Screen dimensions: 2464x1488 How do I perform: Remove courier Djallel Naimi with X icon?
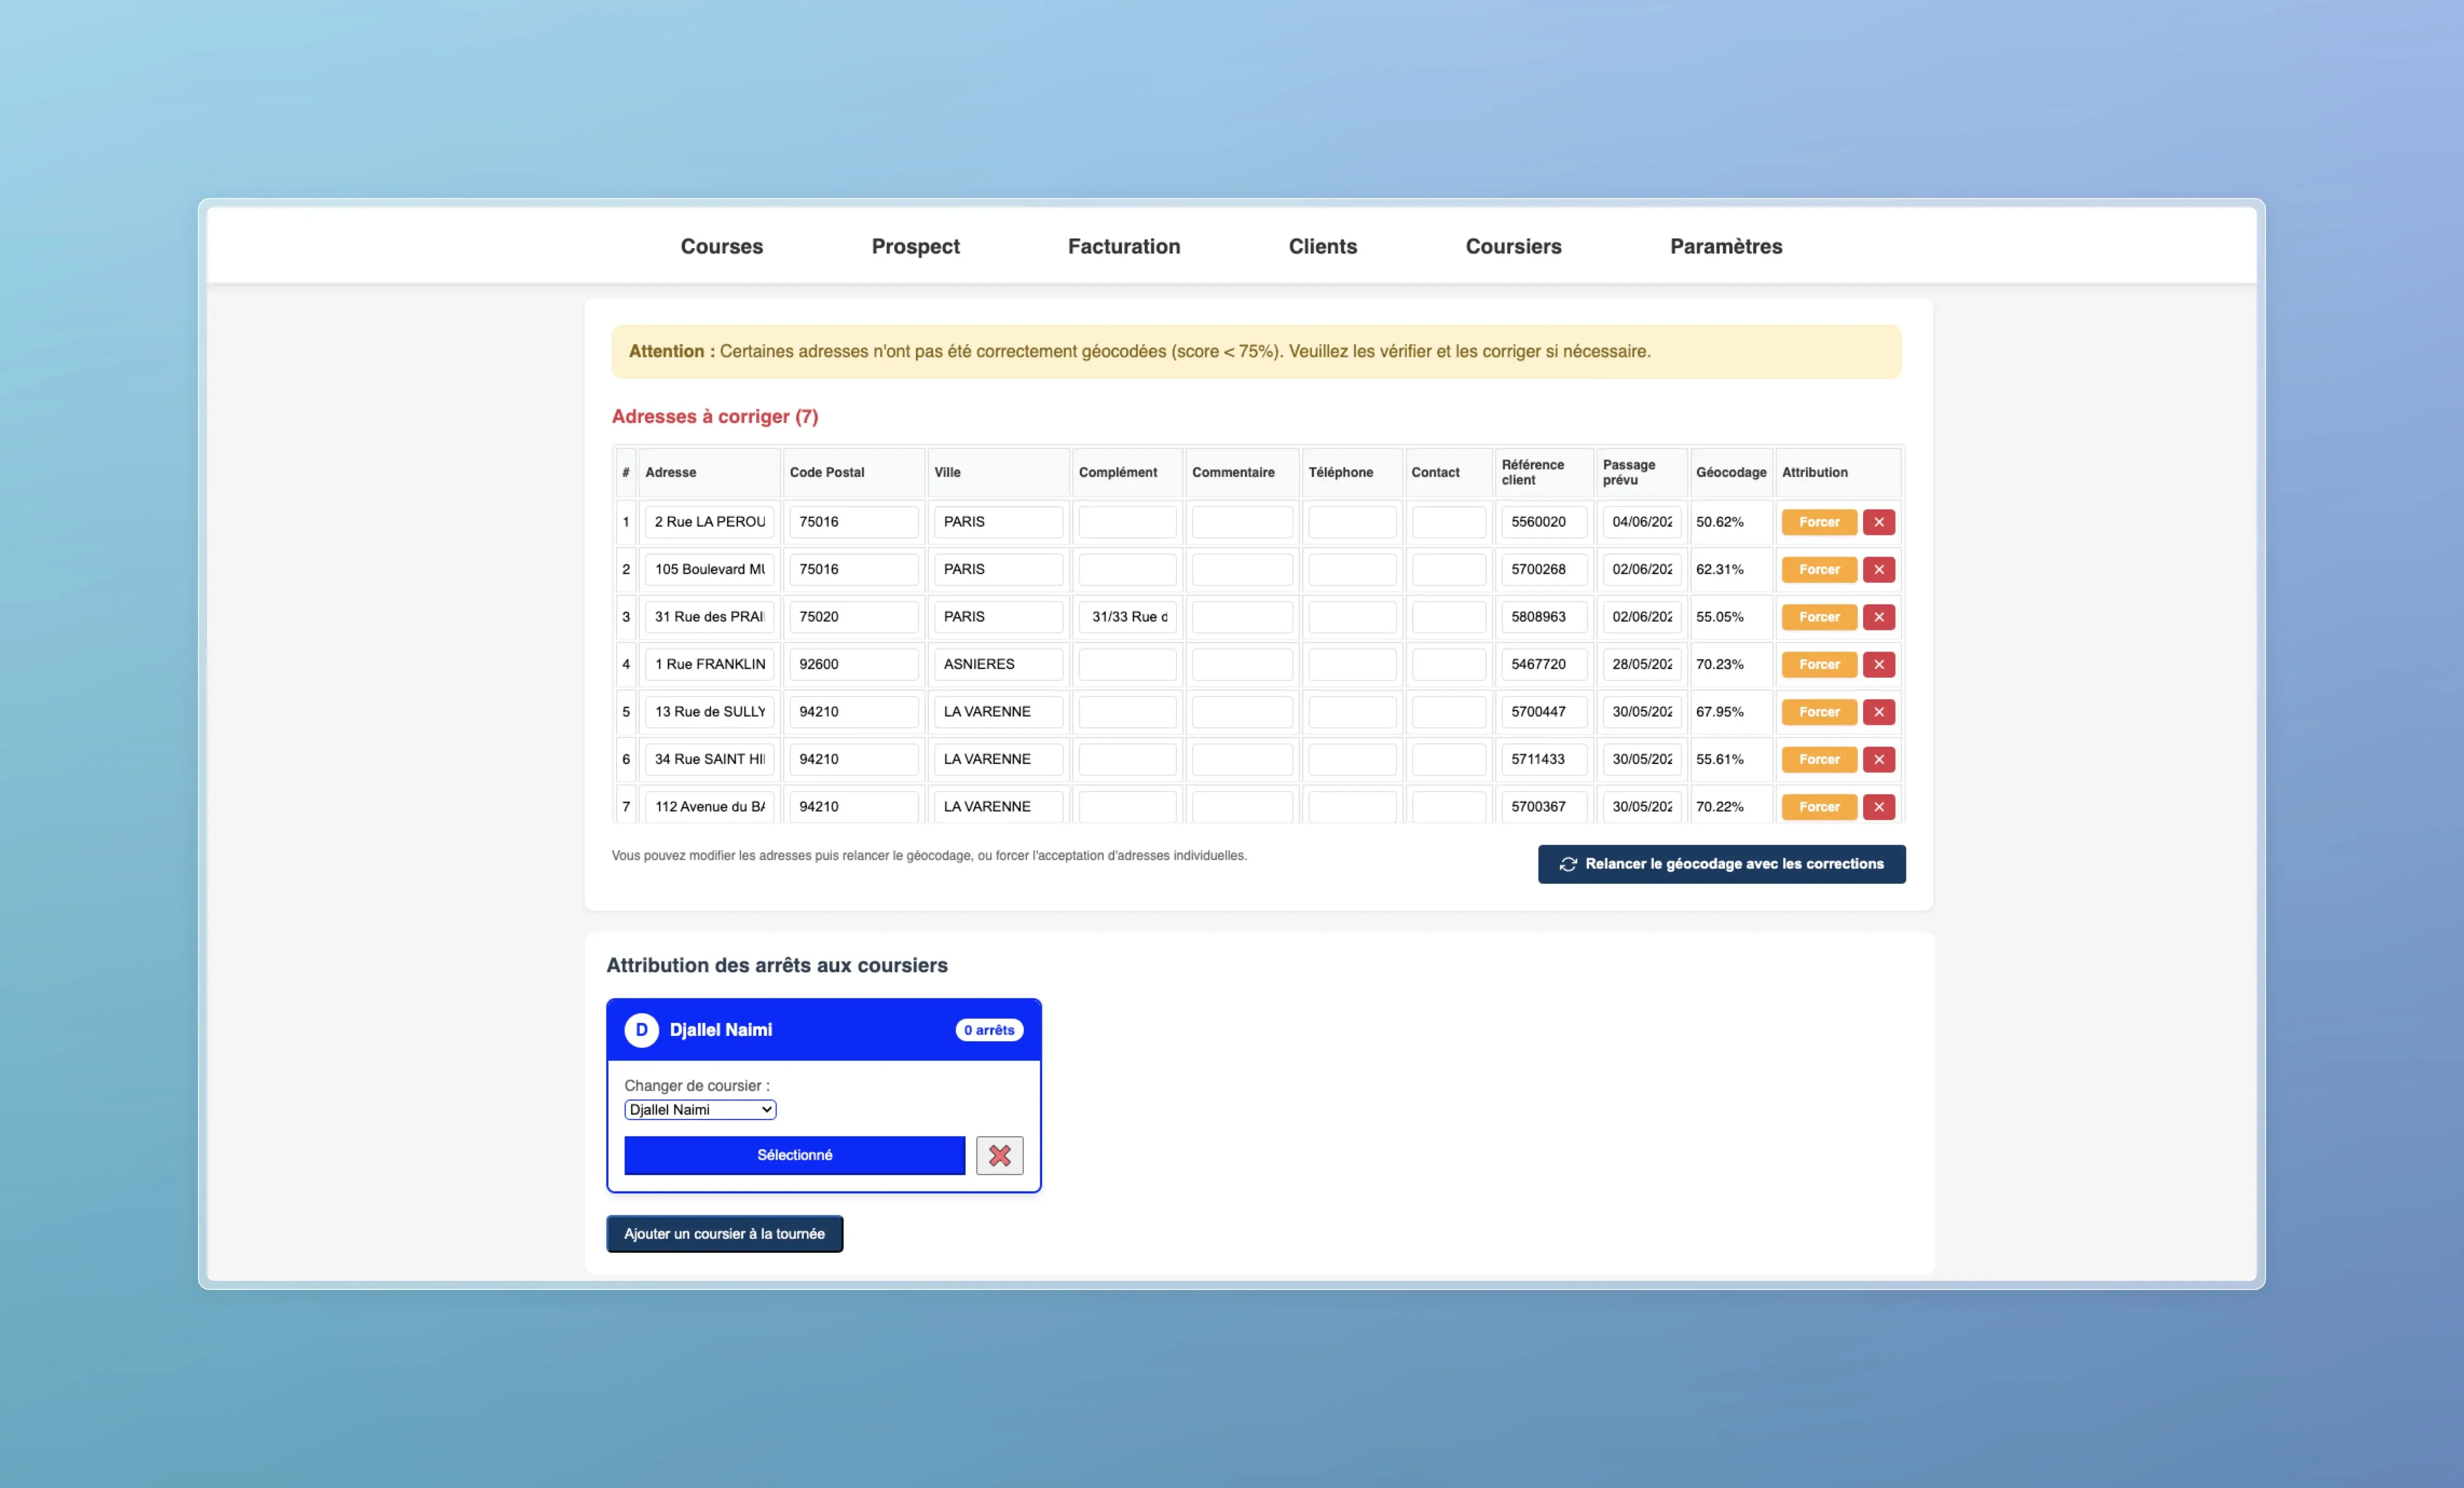pos(999,1155)
